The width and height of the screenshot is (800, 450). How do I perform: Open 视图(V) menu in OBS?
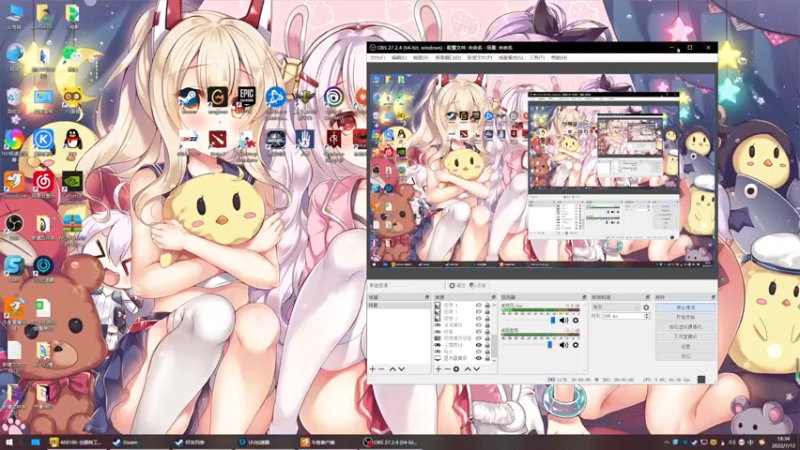[420, 58]
